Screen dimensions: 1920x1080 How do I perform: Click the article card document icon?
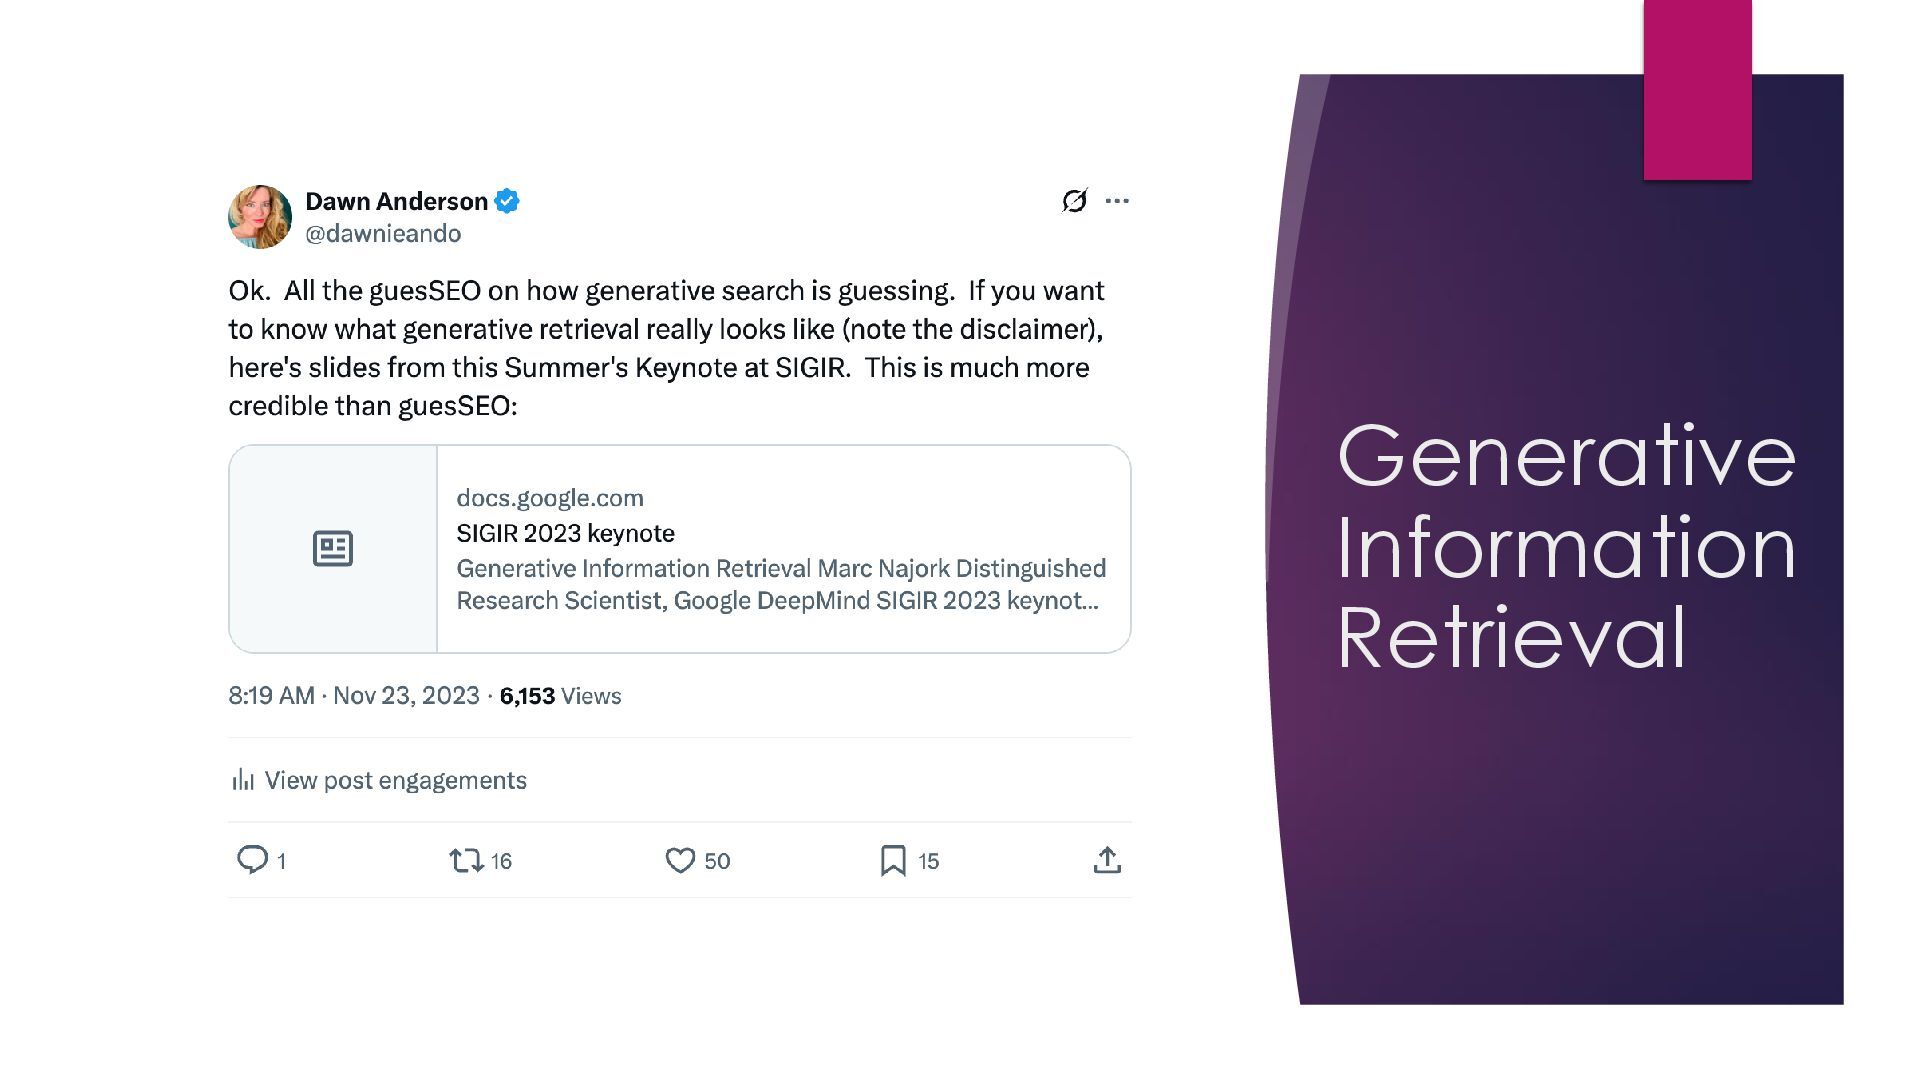(x=333, y=549)
